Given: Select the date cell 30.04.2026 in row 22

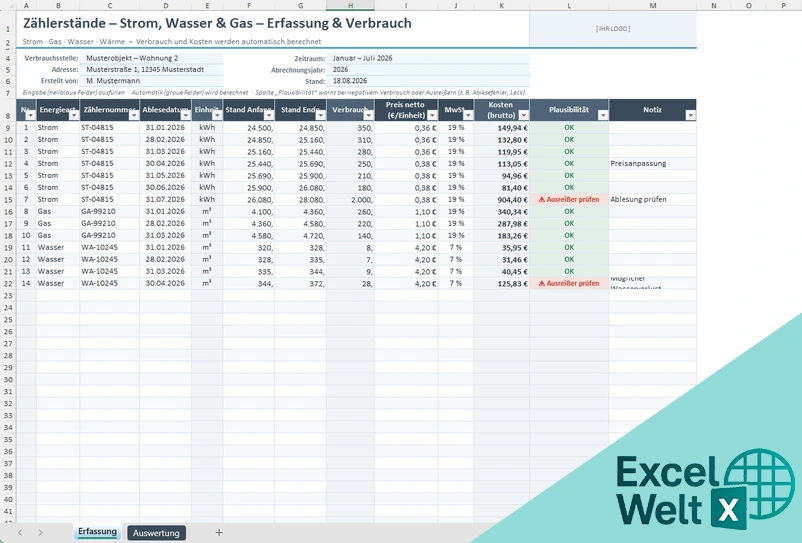Looking at the screenshot, I should pos(165,283).
